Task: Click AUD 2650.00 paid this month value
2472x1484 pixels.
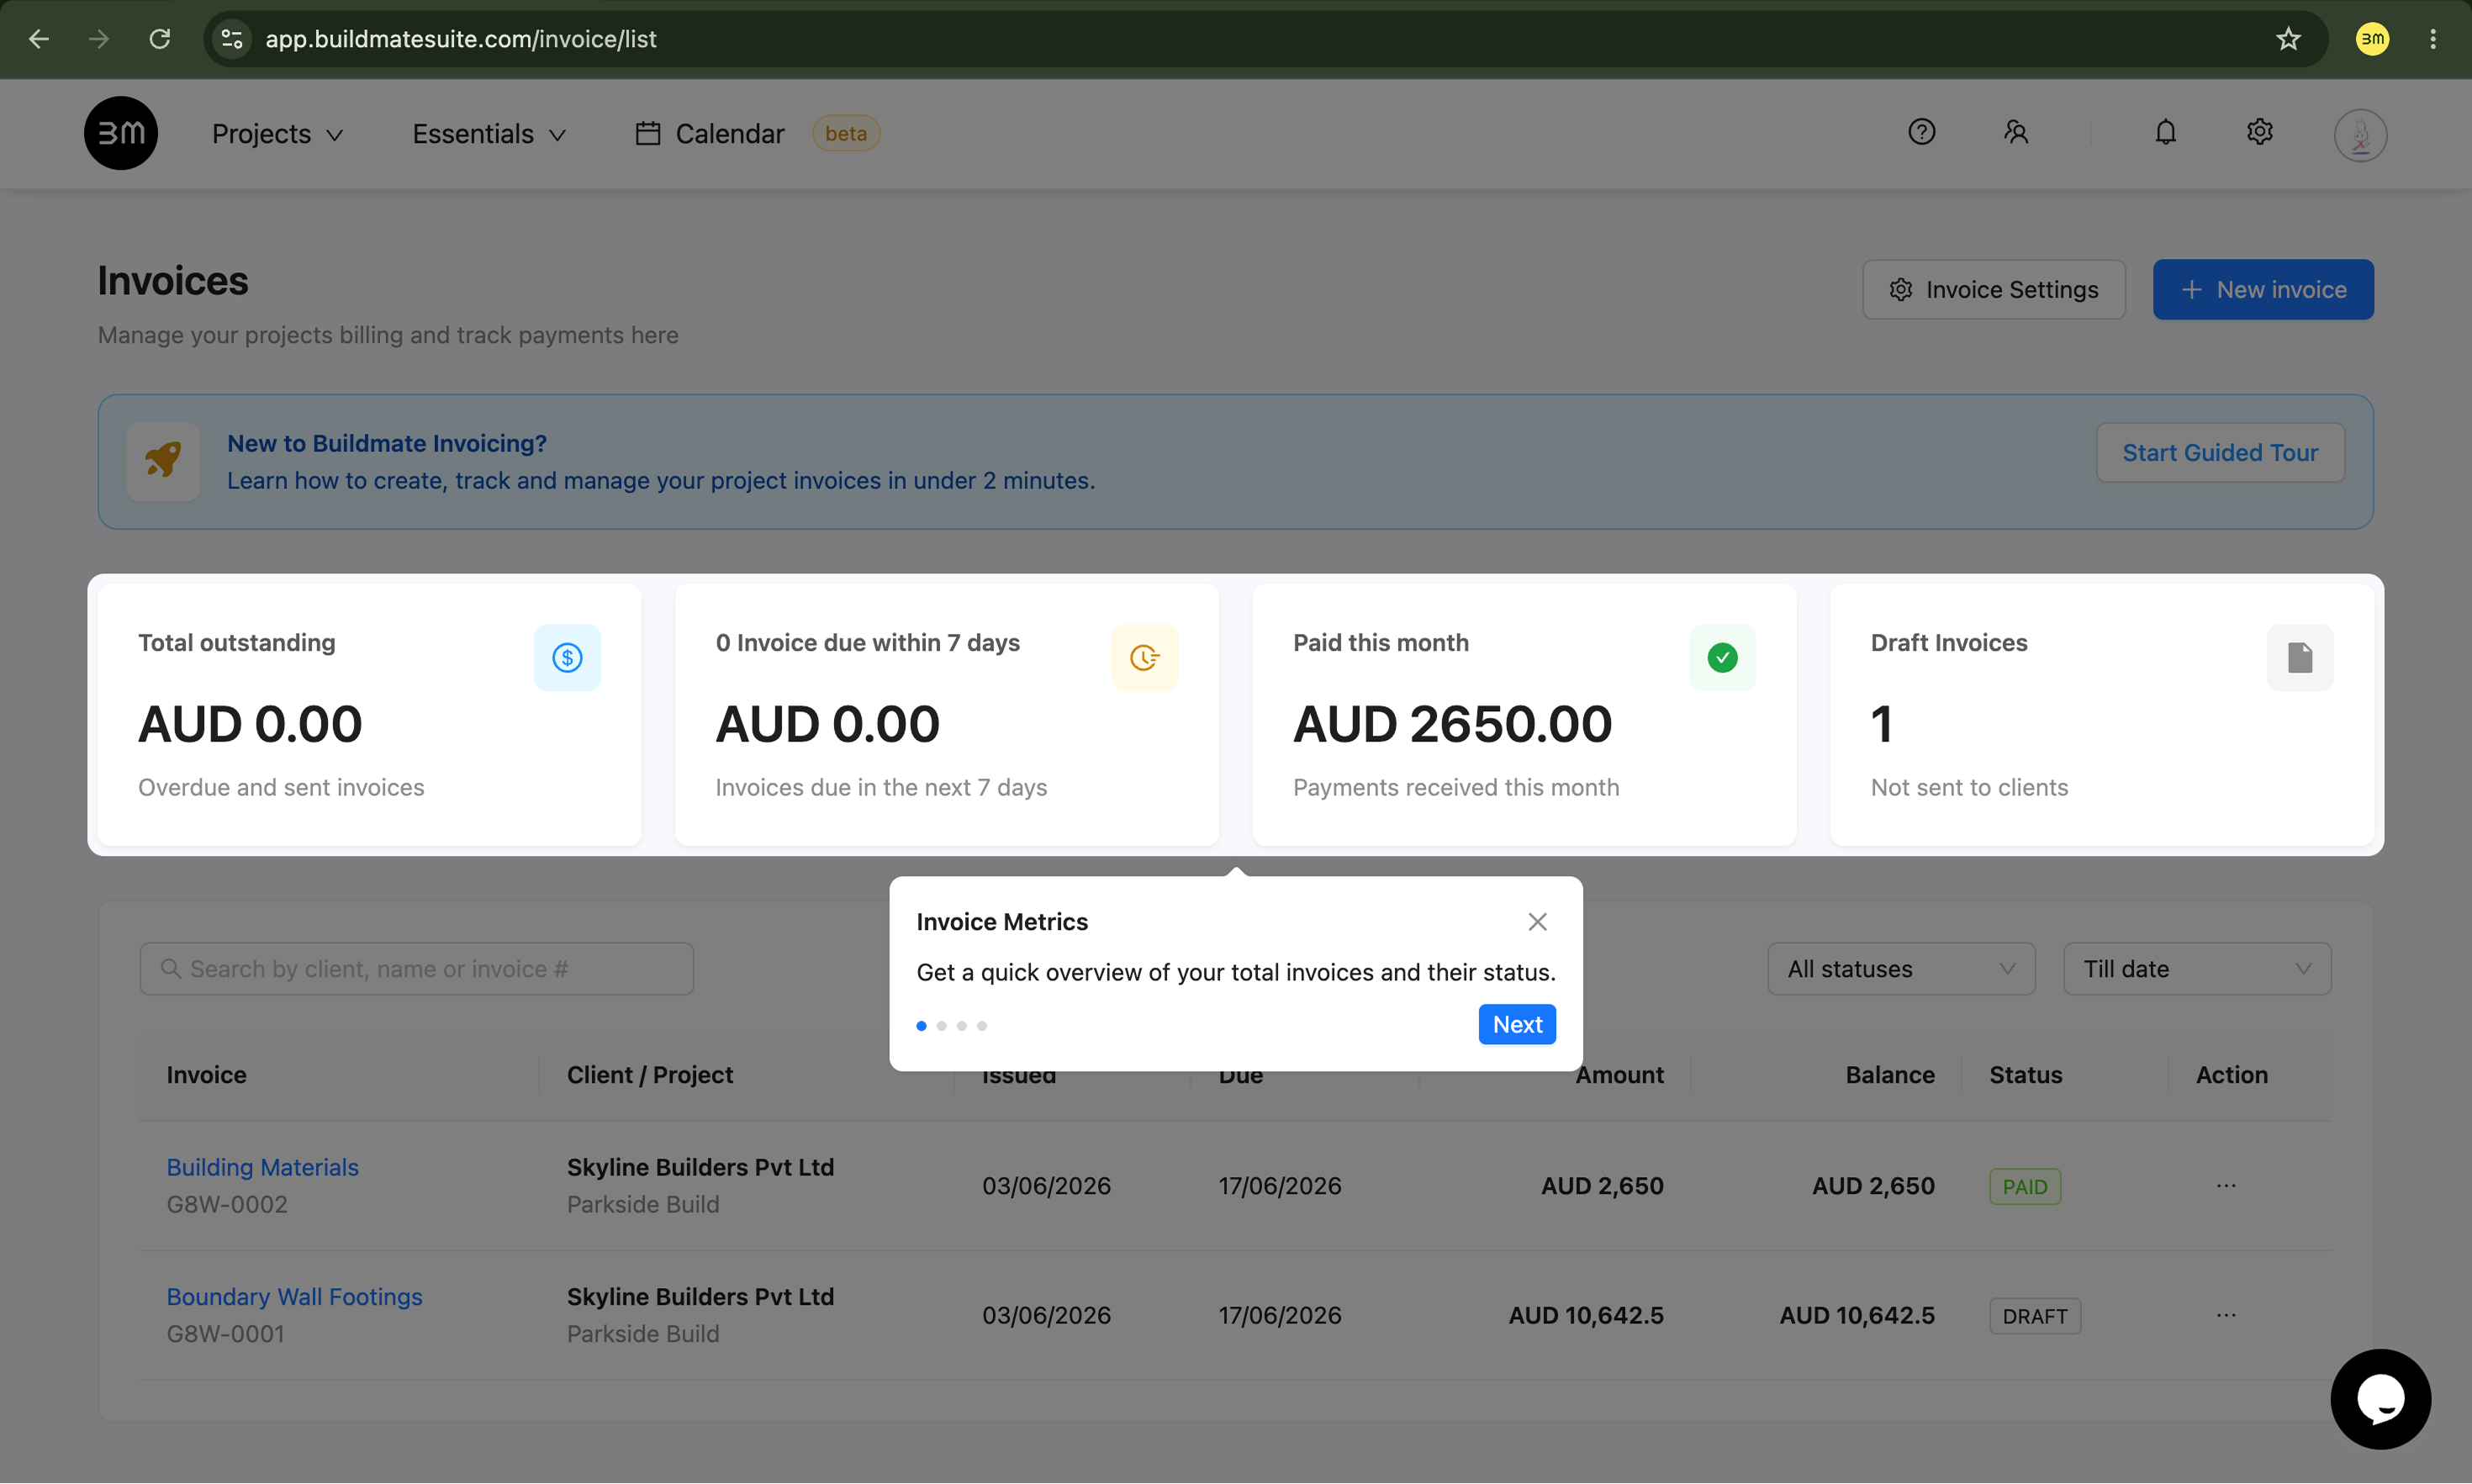Action: pyautogui.click(x=1452, y=723)
